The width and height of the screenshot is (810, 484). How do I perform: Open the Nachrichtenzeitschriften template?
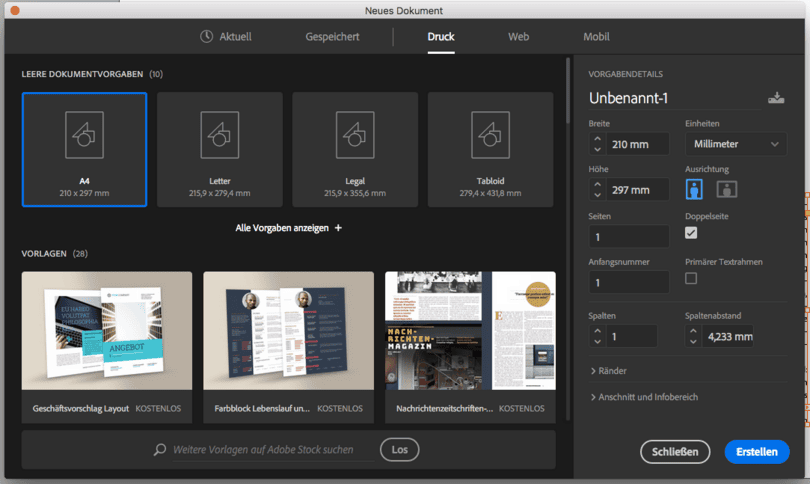coord(470,347)
